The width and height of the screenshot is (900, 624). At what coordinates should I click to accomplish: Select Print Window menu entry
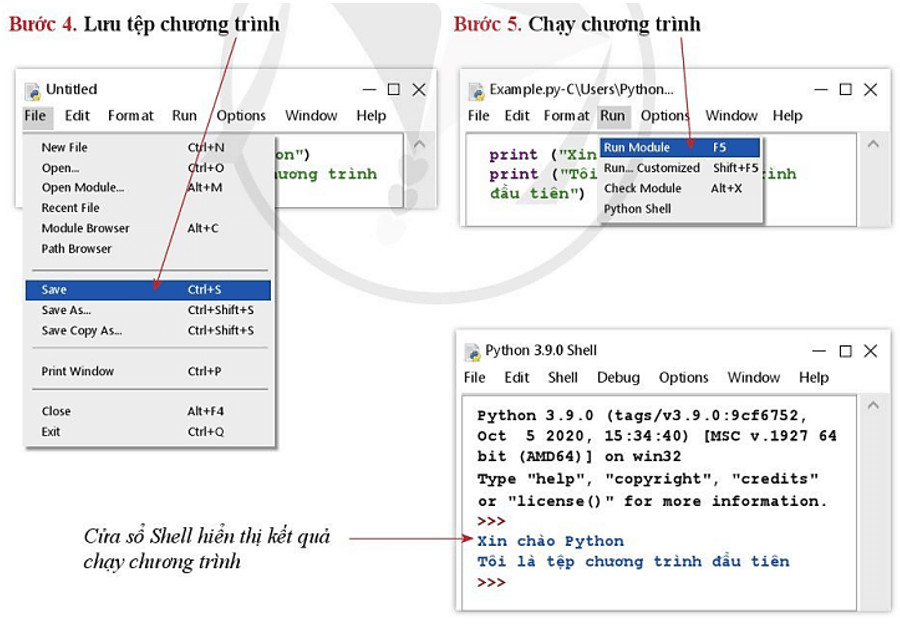coord(148,371)
